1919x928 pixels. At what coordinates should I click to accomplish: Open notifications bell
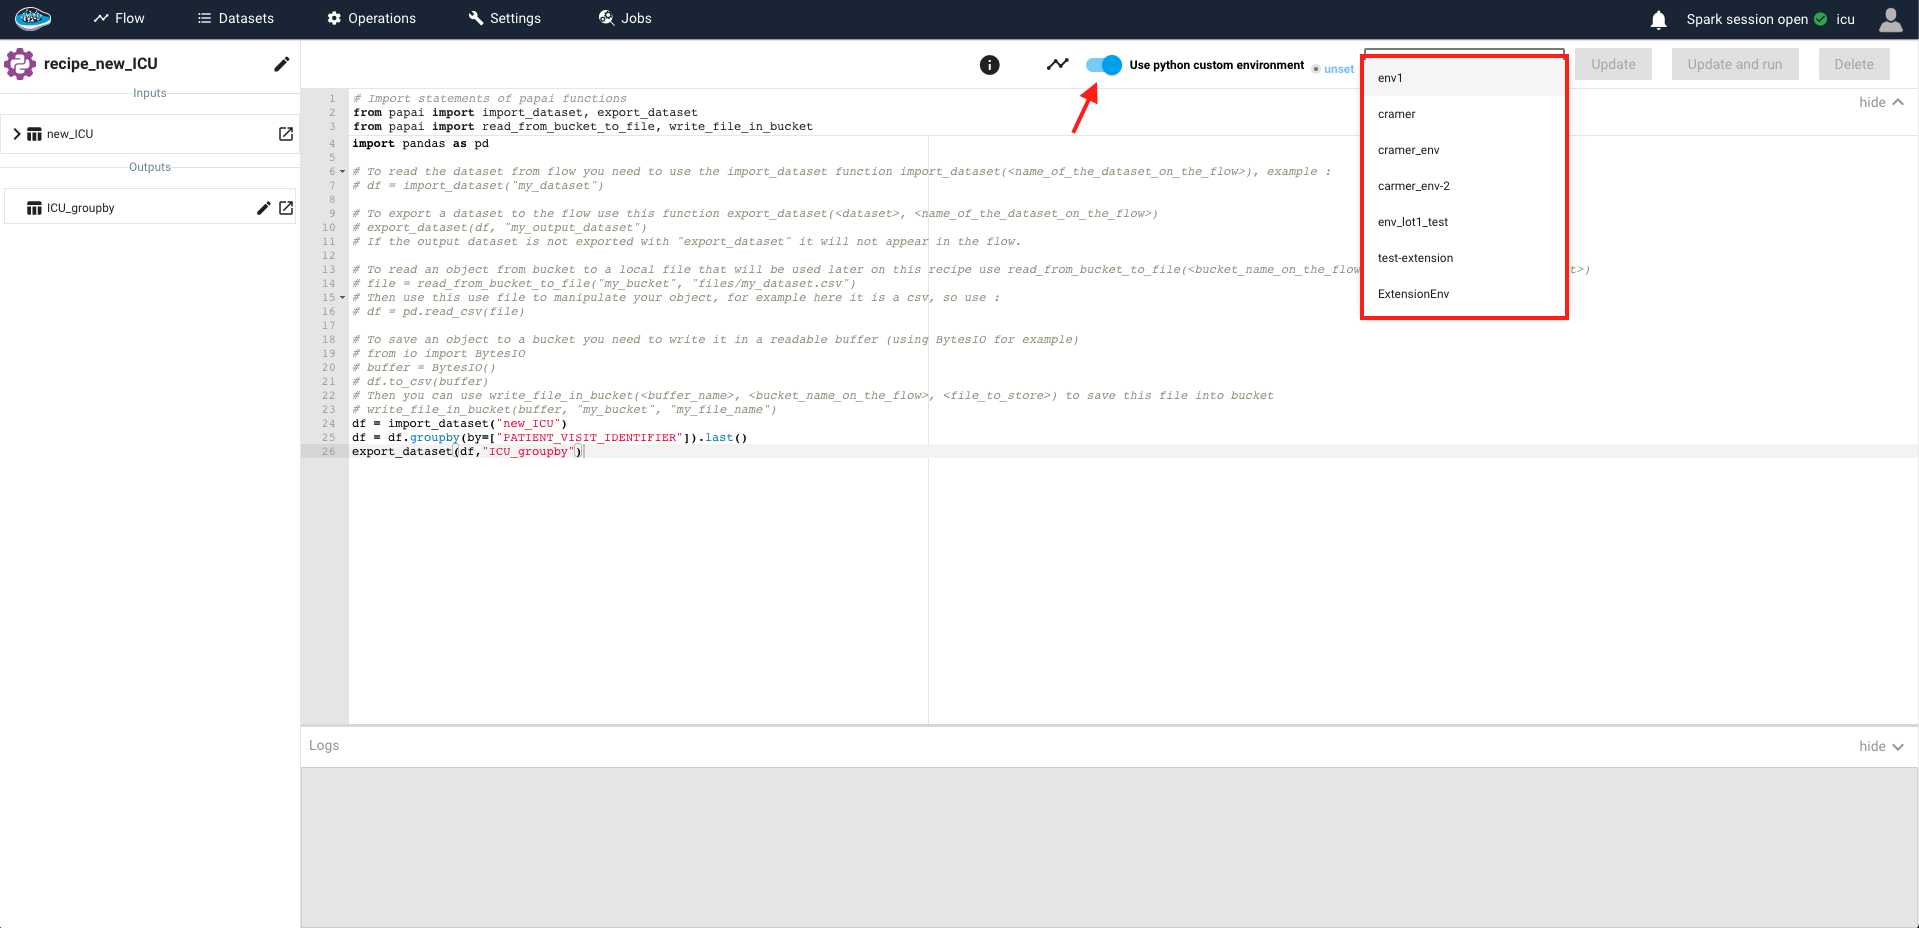pyautogui.click(x=1658, y=19)
